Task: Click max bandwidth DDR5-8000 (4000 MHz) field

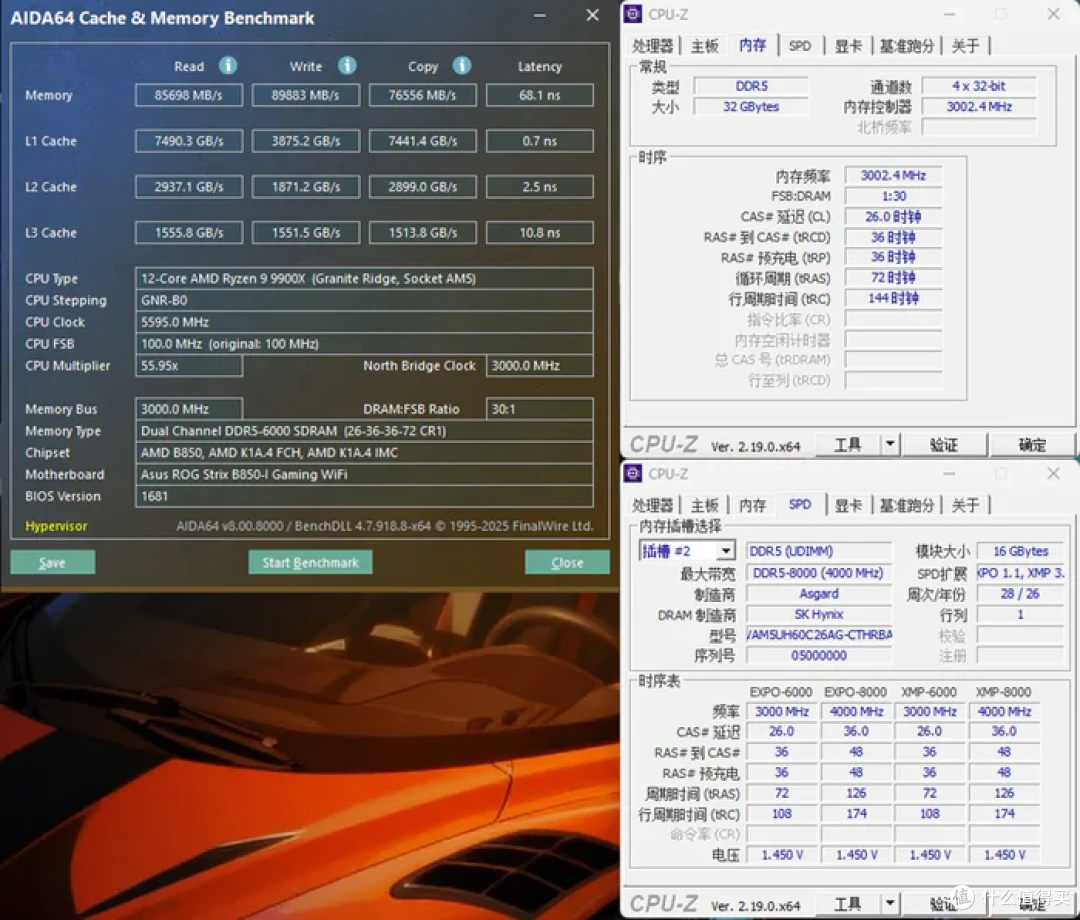Action: pyautogui.click(x=818, y=573)
